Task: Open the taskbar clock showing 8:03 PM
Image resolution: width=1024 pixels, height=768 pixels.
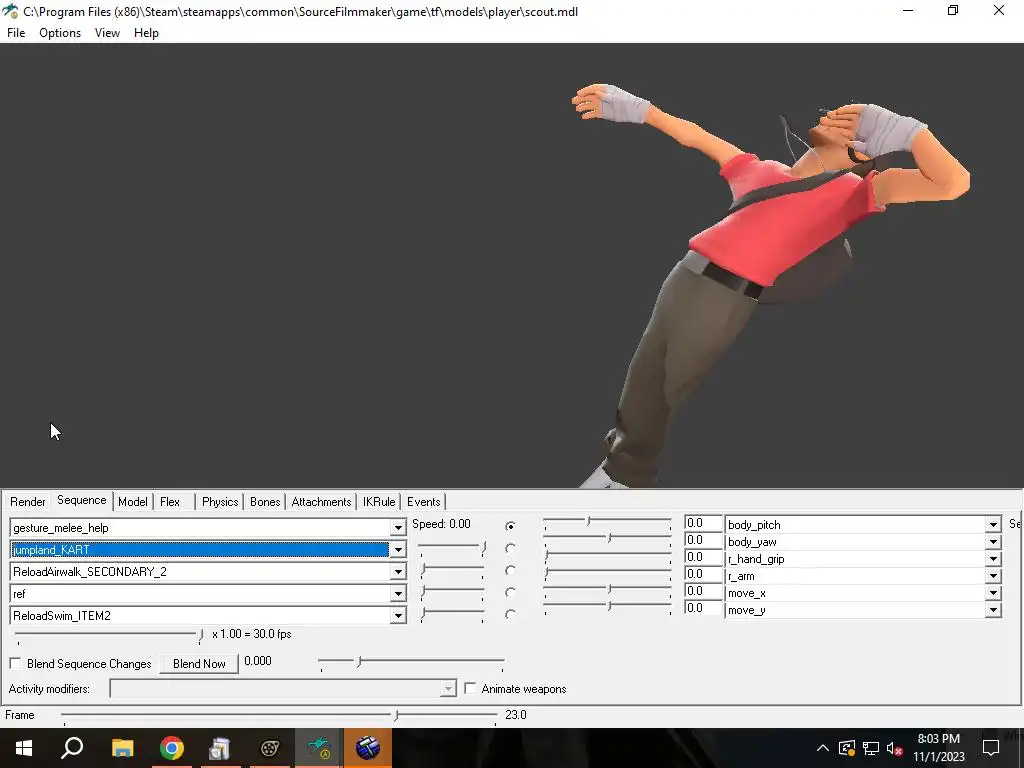Action: coord(938,748)
